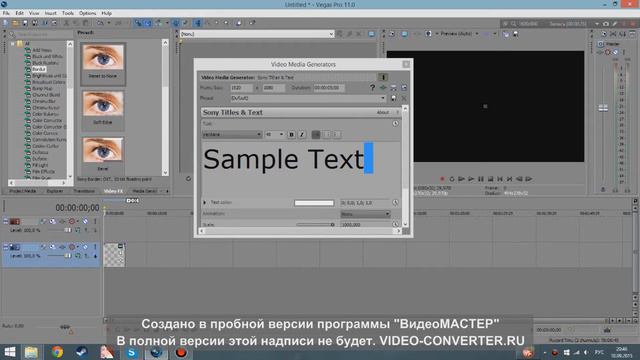Open Google Chrome from the taskbar
640x360 pixels.
tap(57, 352)
